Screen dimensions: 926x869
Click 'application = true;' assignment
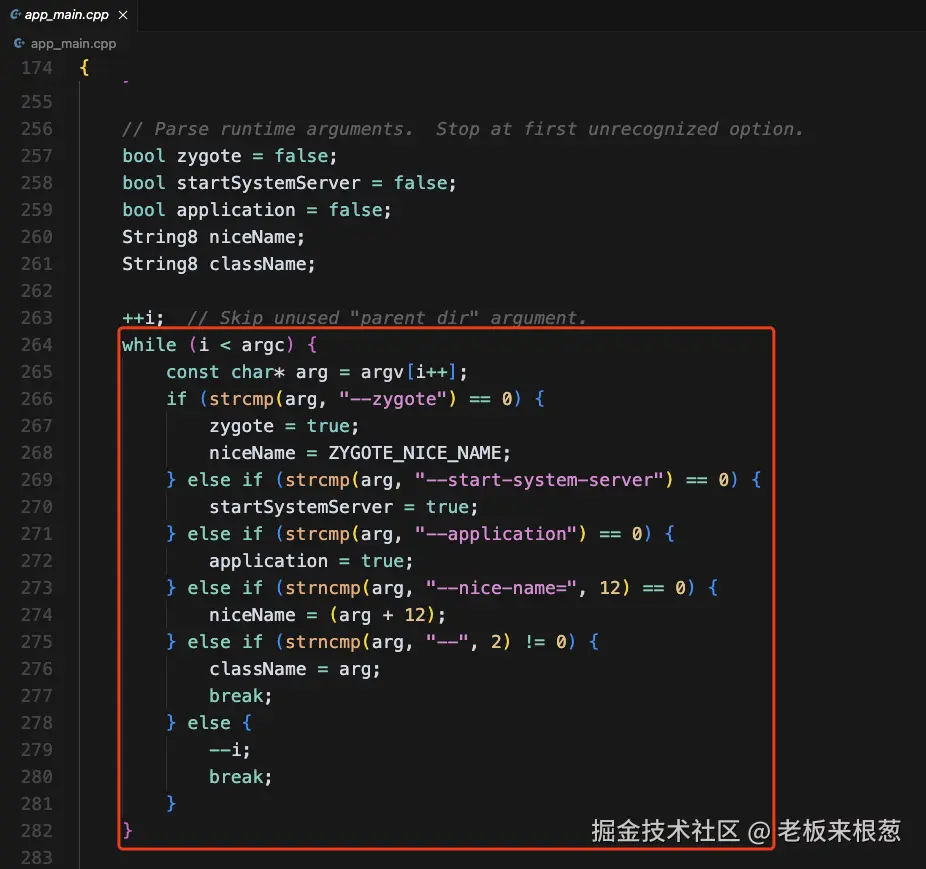[311, 561]
